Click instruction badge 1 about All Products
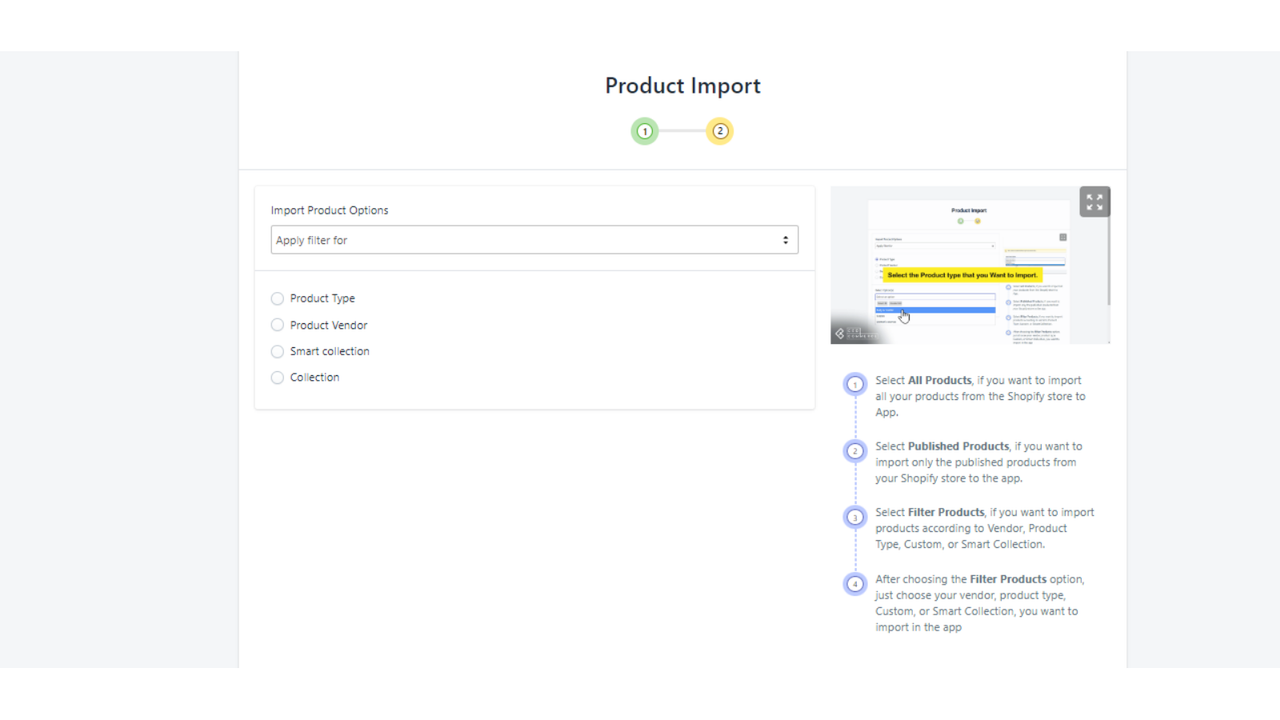This screenshot has height=720, width=1280. pyautogui.click(x=855, y=384)
